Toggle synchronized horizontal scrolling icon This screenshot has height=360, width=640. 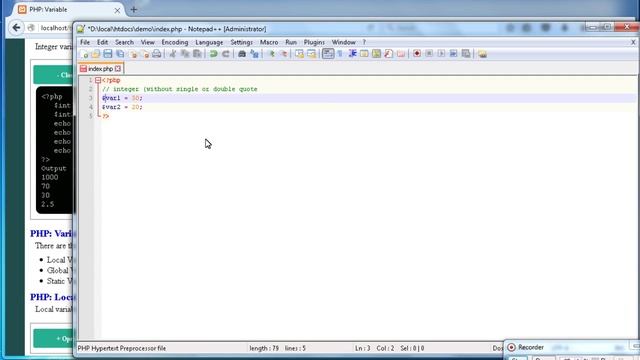pos(311,54)
